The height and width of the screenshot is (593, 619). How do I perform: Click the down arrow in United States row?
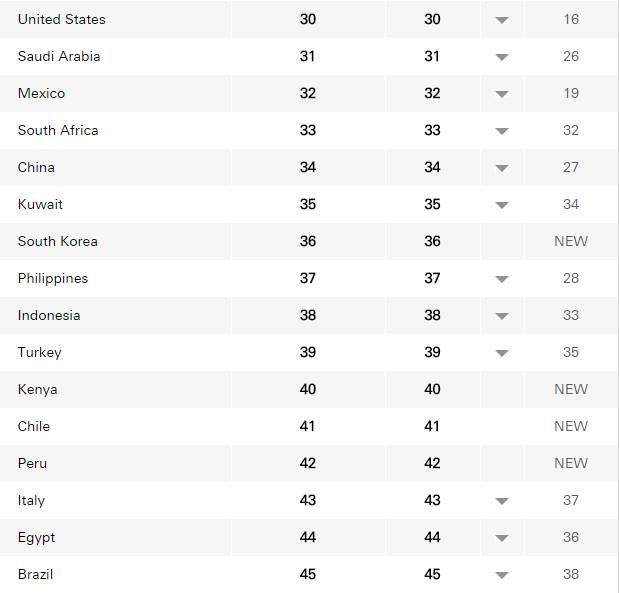[x=502, y=20]
